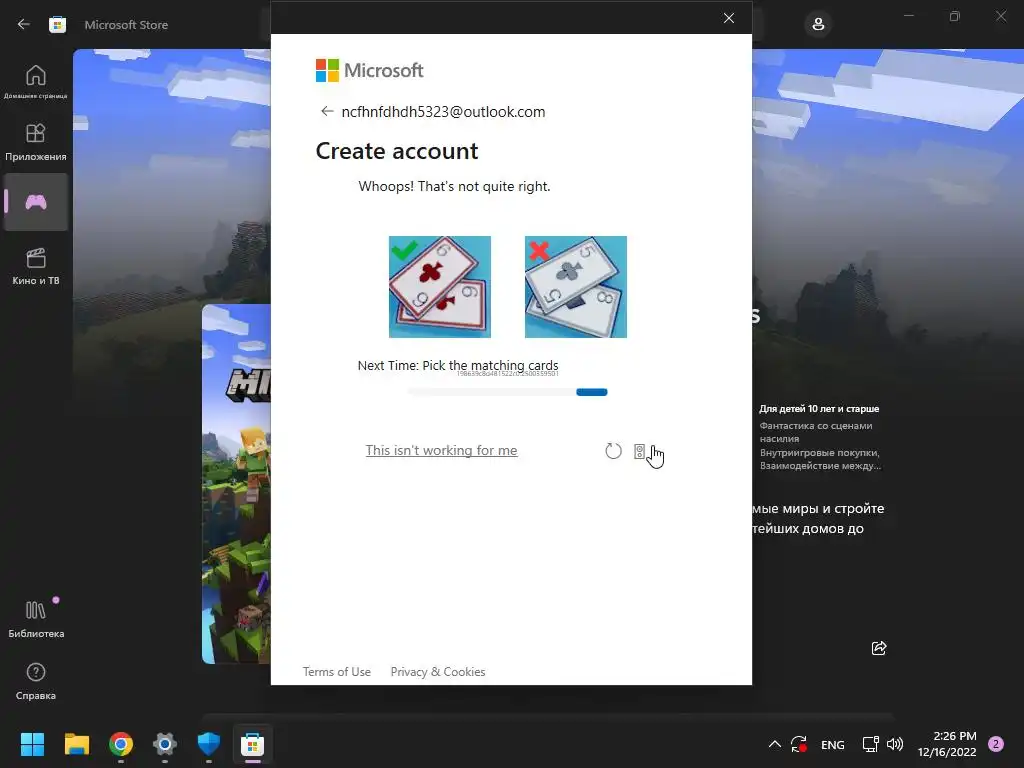The height and width of the screenshot is (768, 1024).
Task: Click 'Для детей 10 лет и старше' rating text
Action: (x=819, y=409)
